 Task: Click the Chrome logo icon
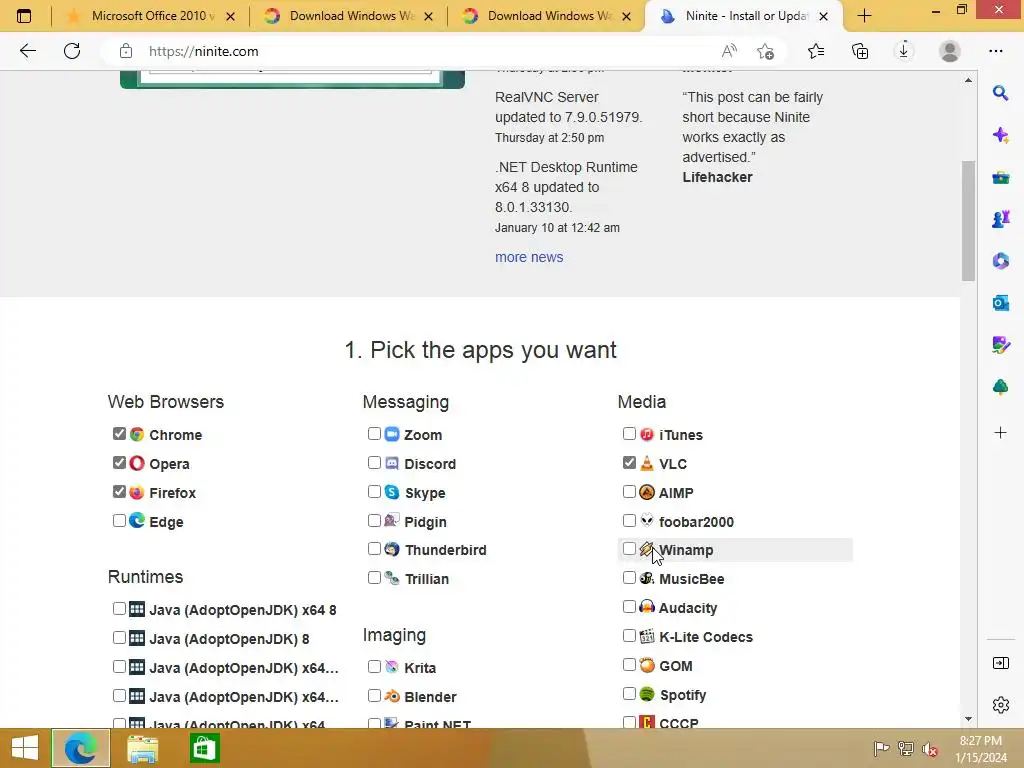point(136,434)
